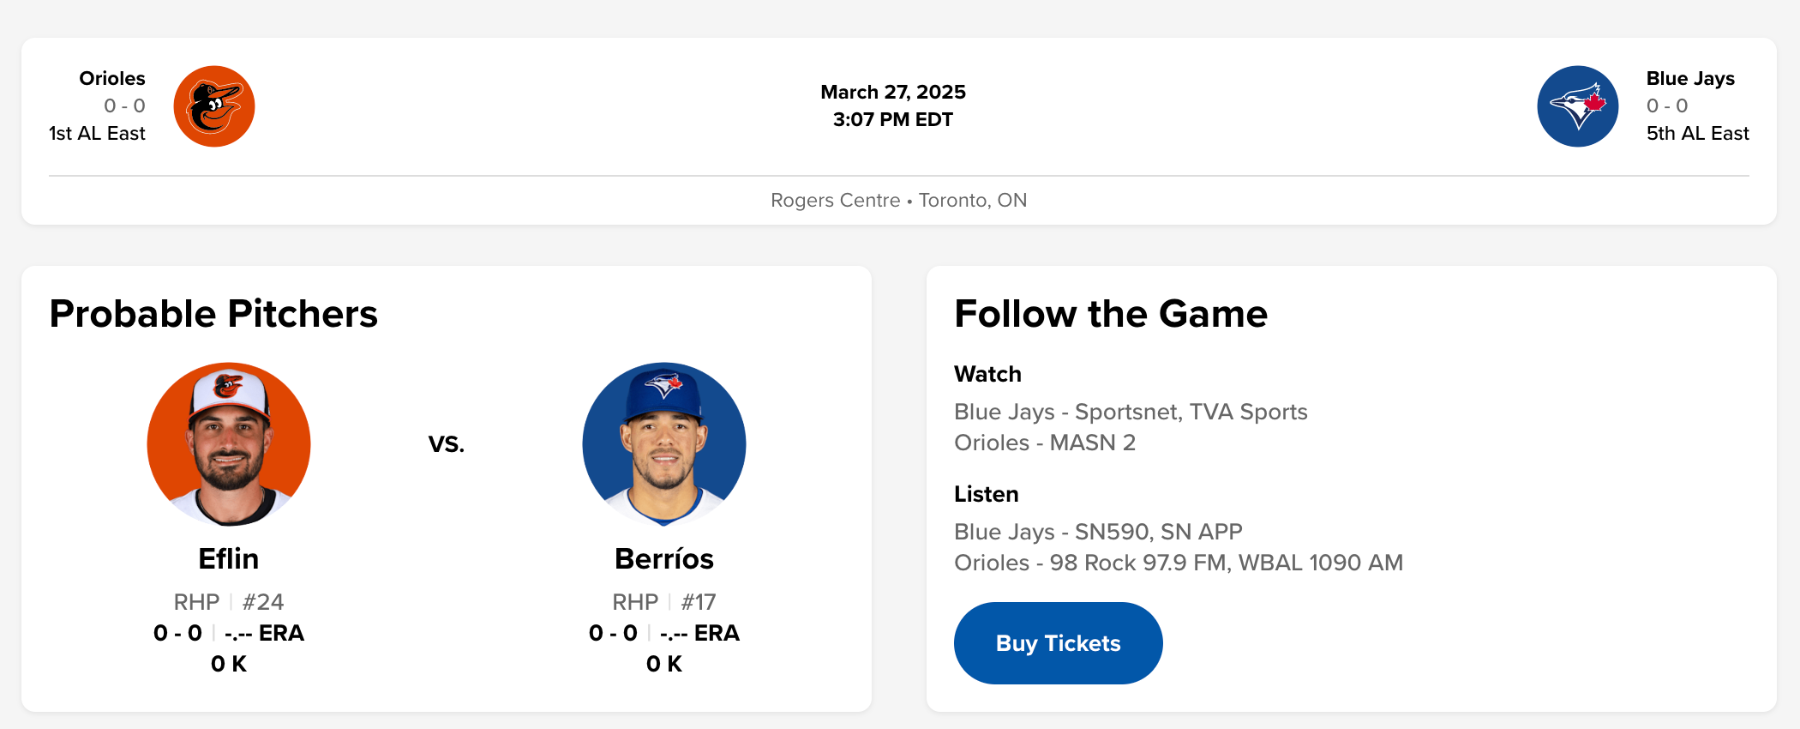Select the Eflin pitcher name
The image size is (1800, 729).
pos(229,559)
